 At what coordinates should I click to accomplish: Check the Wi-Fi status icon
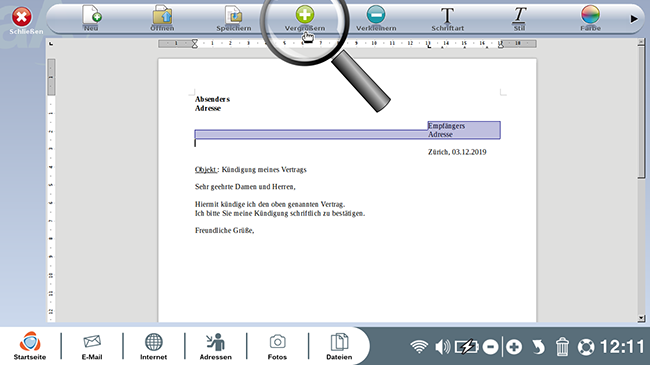pyautogui.click(x=419, y=346)
